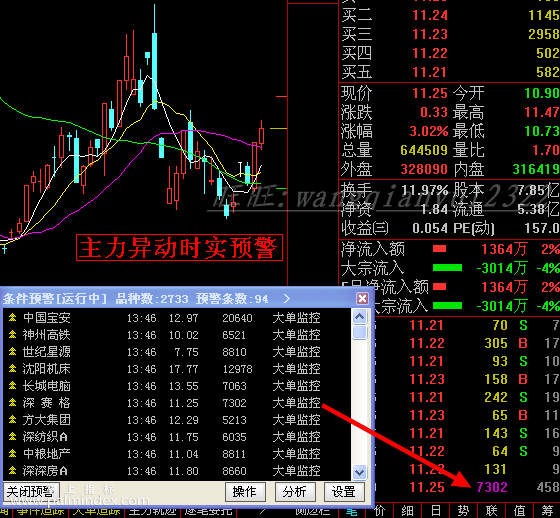Image resolution: width=560 pixels, height=518 pixels.
Task: Expand the alert header arrow chevron
Action: click(x=287, y=299)
